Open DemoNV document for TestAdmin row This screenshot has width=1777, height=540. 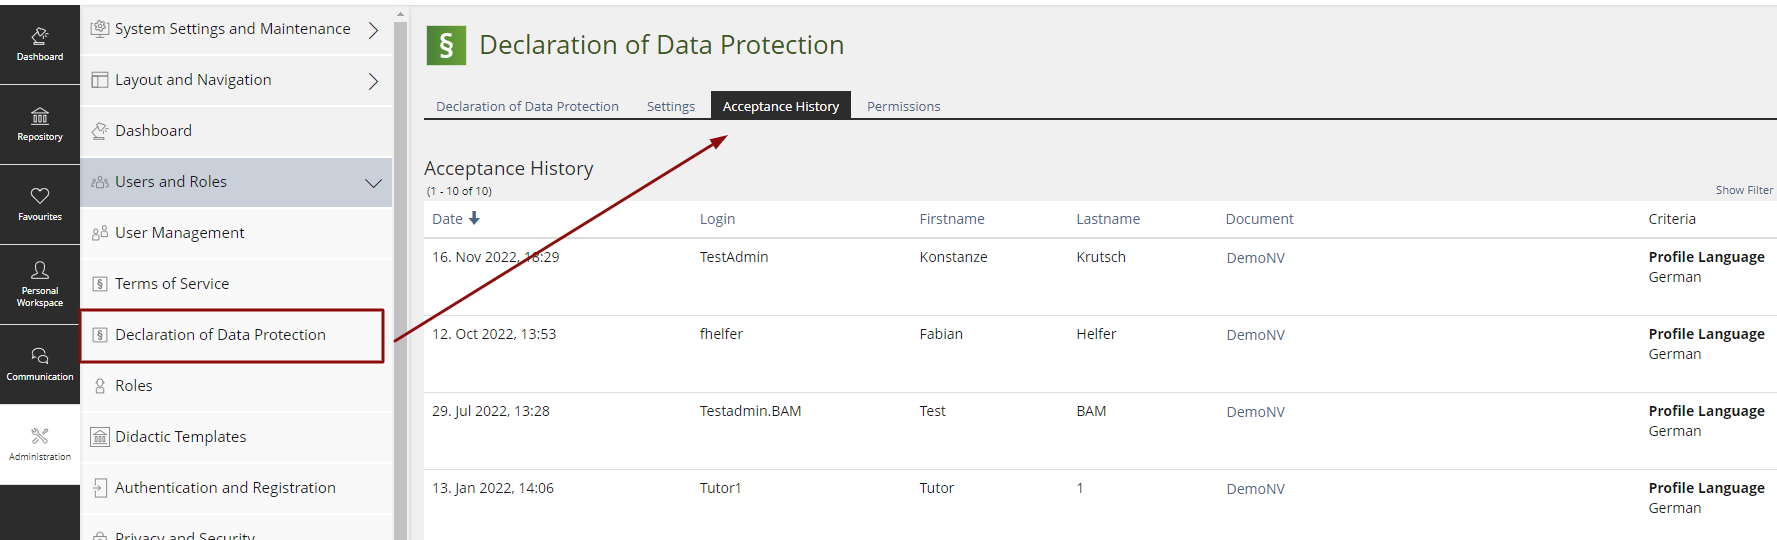tap(1255, 258)
